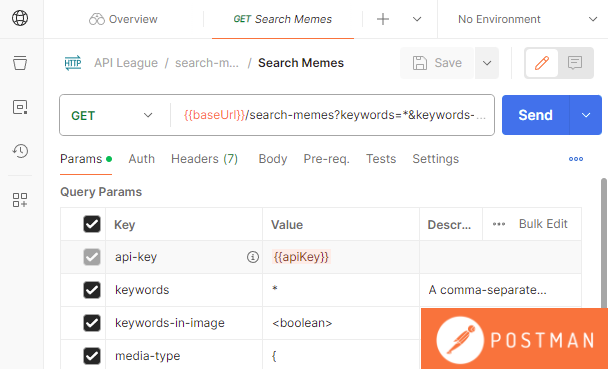
Task: Open Collections icon in the left sidebar
Action: tap(20, 63)
